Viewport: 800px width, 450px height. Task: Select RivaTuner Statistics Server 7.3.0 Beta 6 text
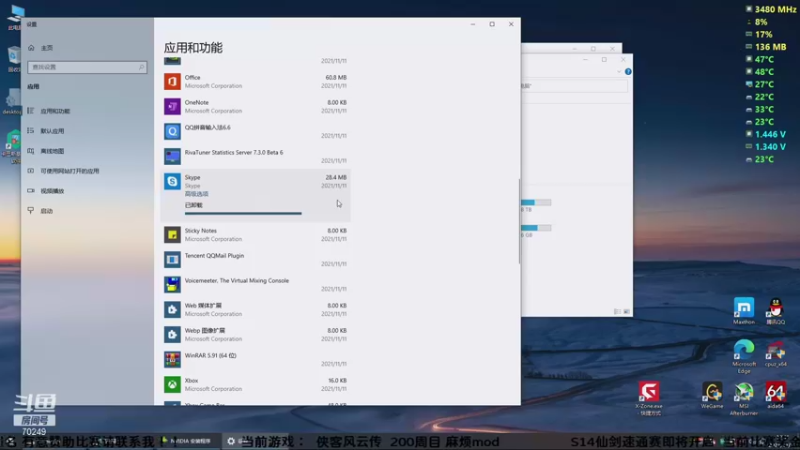tap(234, 153)
